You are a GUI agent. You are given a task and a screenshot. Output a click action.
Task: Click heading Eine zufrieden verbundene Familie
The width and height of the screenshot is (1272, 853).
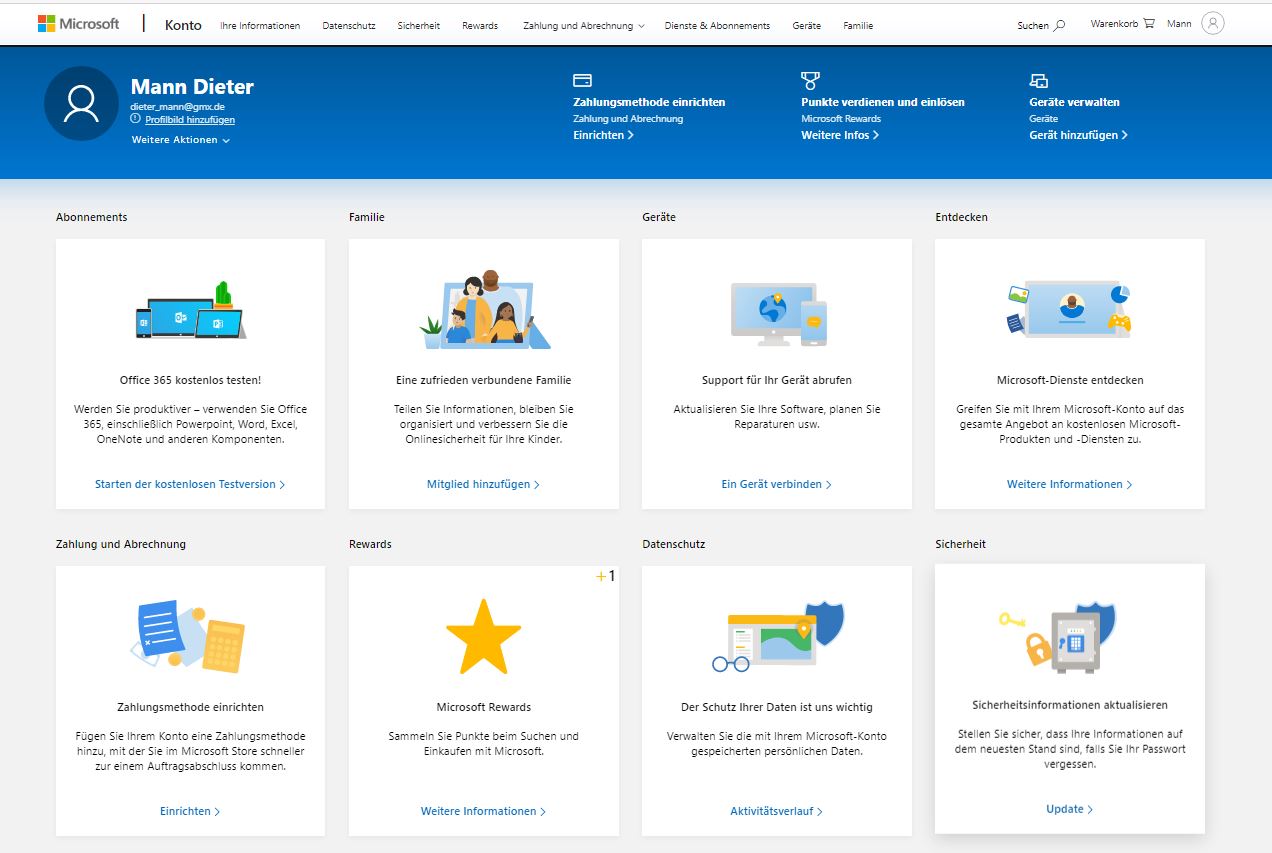(484, 380)
